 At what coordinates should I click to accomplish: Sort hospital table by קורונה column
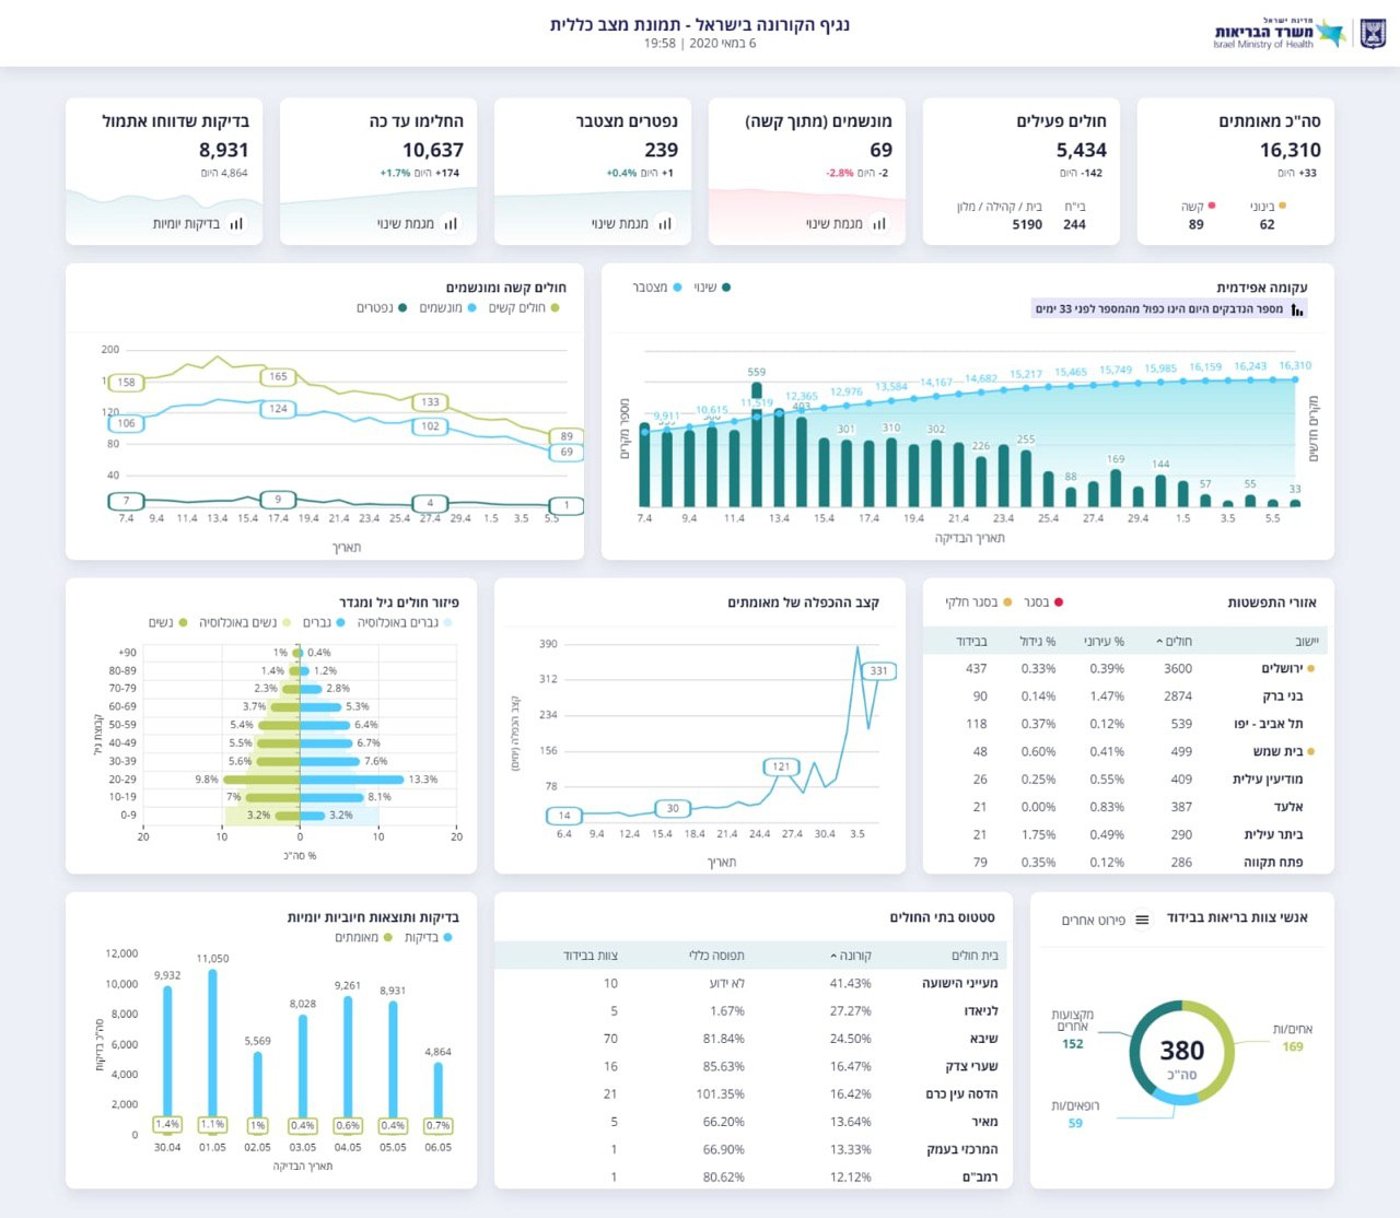851,956
